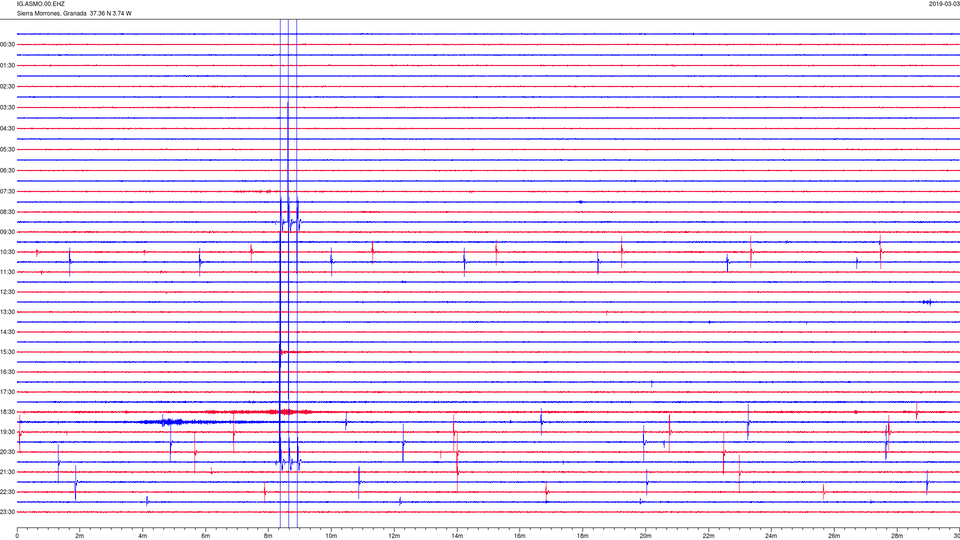Click the 22m tick on the minute axis
Screen dimensions: 960x540
tap(708, 536)
